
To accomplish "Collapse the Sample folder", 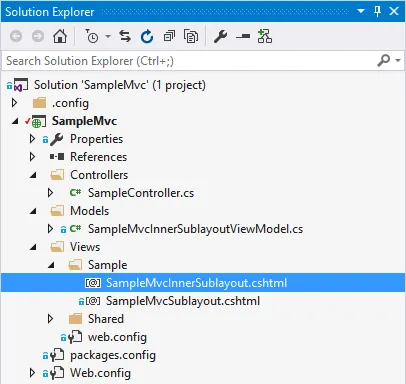I will pos(51,265).
